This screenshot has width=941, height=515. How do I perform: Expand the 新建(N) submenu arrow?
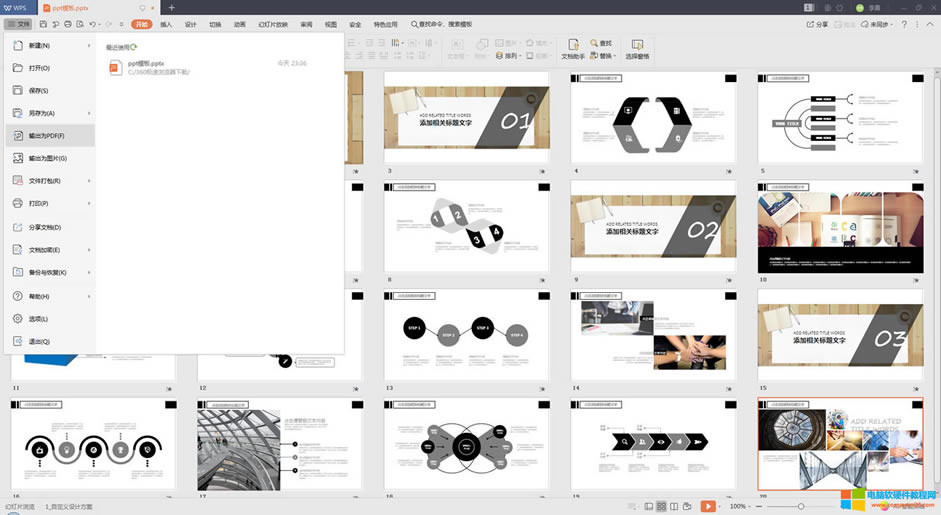click(89, 45)
